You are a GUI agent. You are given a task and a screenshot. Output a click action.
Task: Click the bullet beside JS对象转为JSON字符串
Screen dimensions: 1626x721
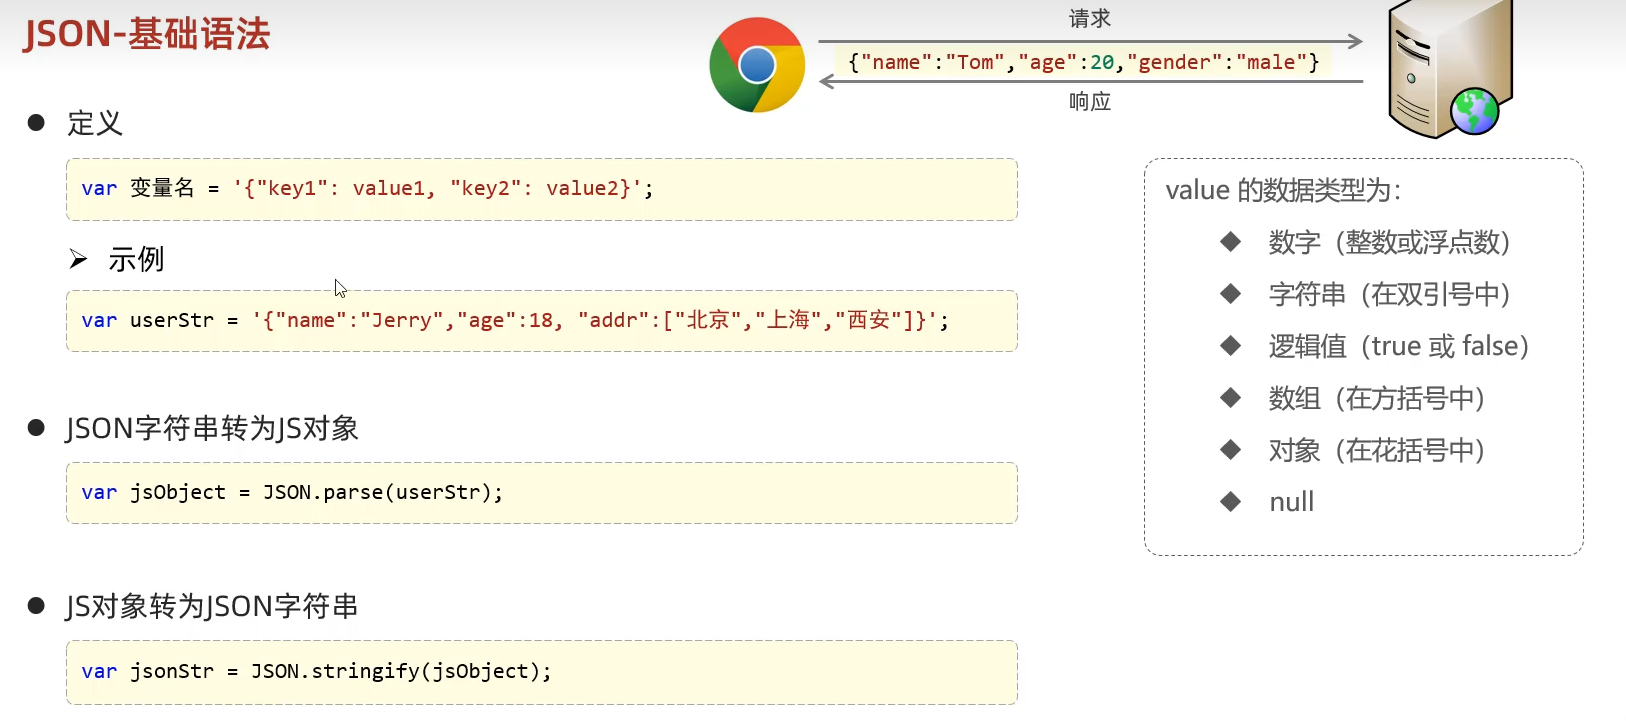pyautogui.click(x=37, y=605)
